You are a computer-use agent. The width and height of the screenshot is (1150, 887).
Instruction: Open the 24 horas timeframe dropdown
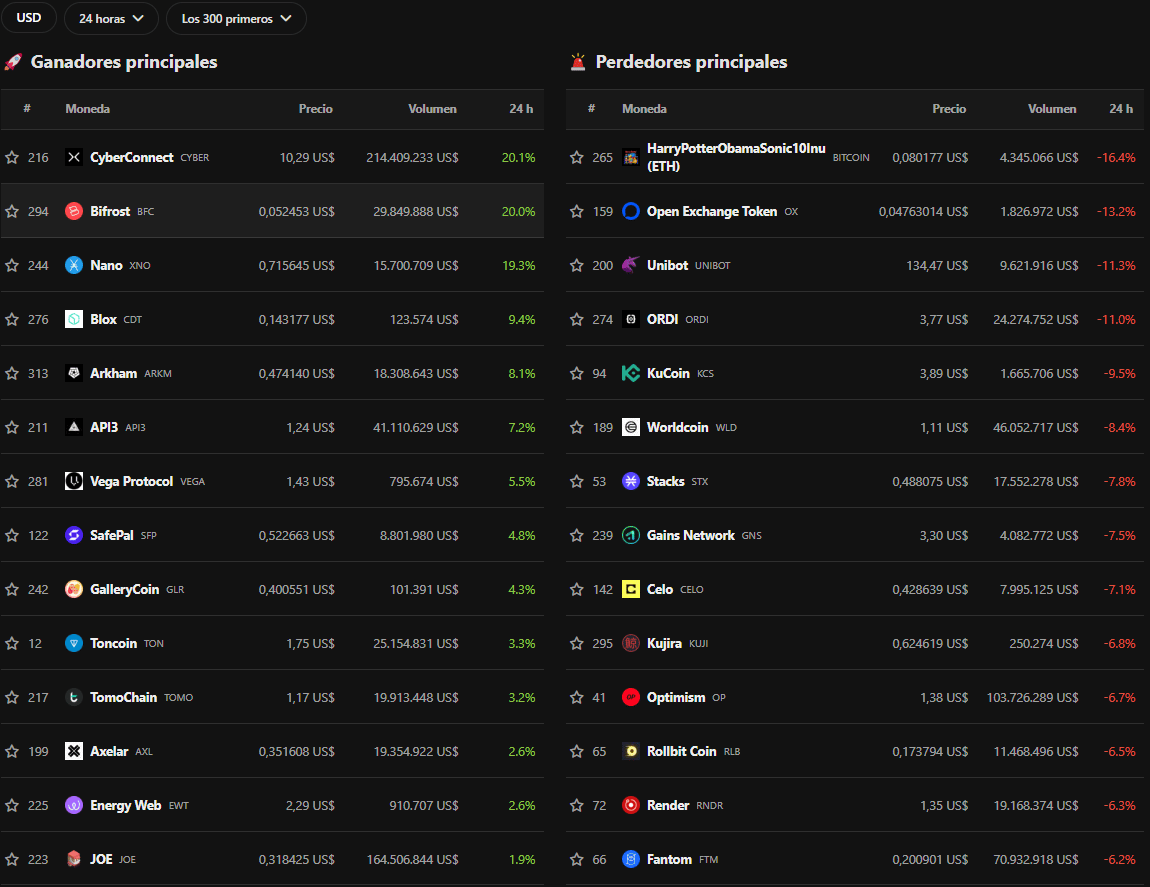click(x=111, y=18)
